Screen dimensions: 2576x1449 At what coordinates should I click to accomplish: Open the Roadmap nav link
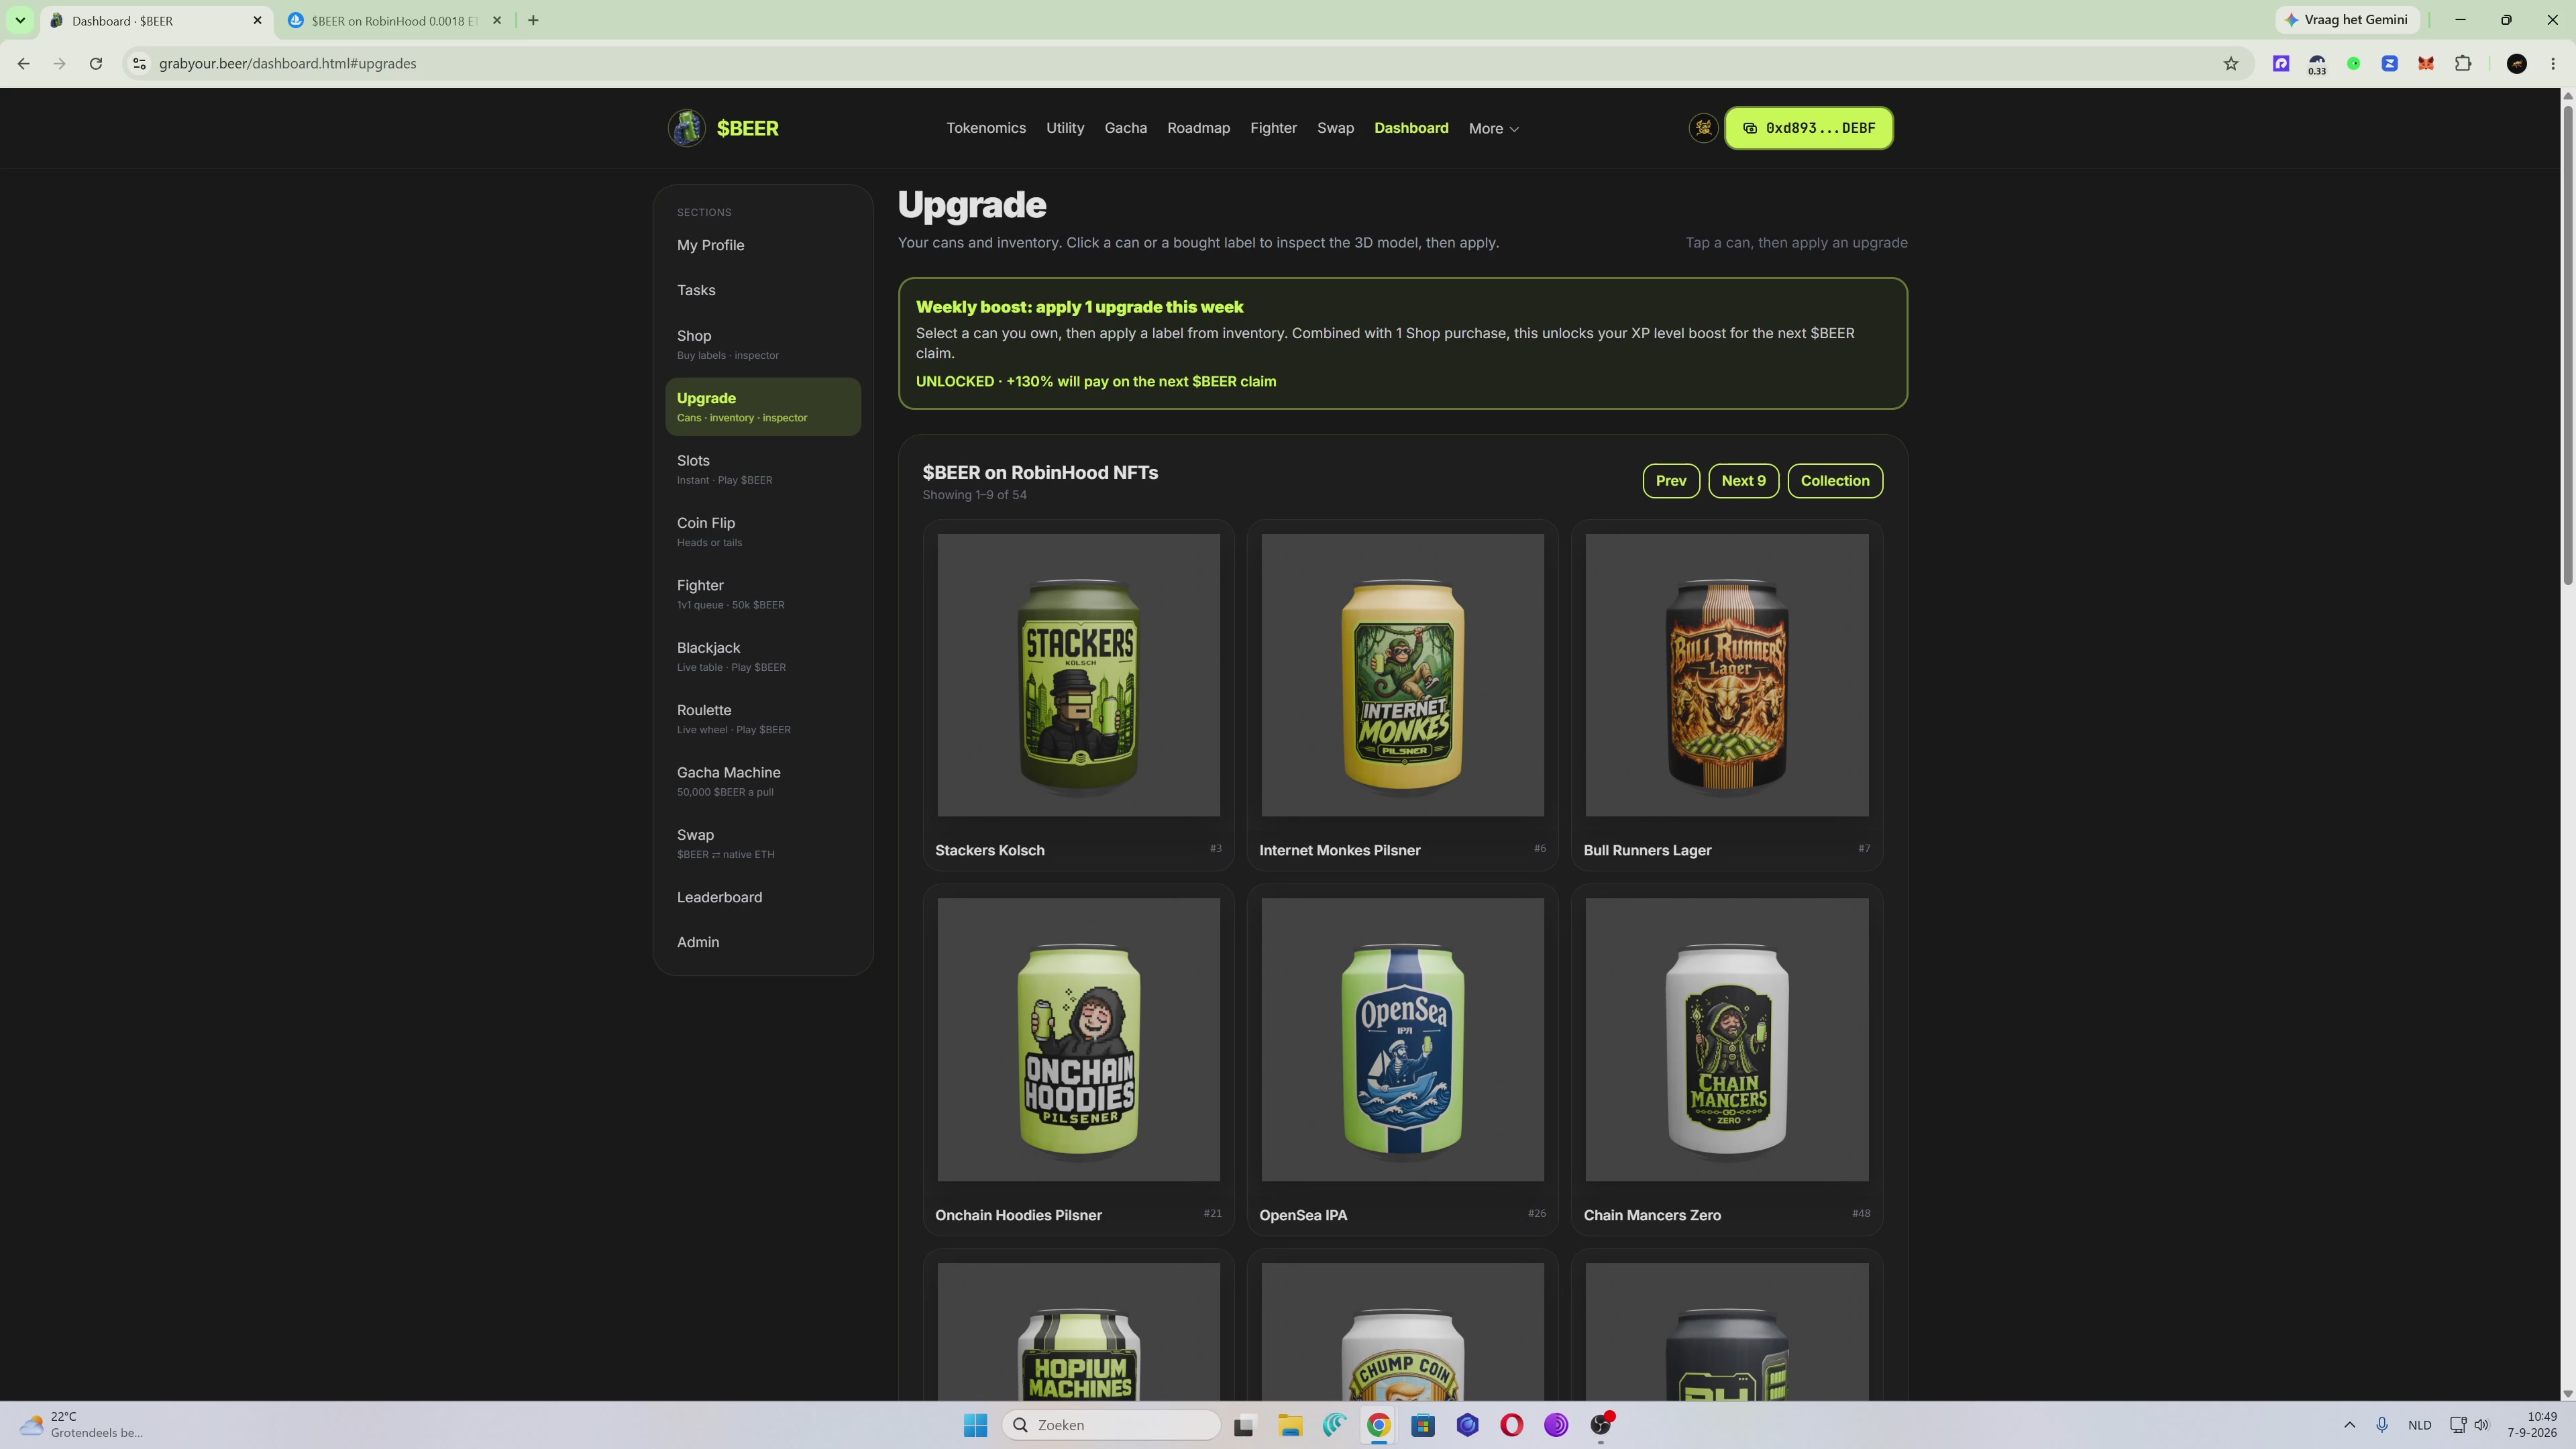click(1198, 128)
